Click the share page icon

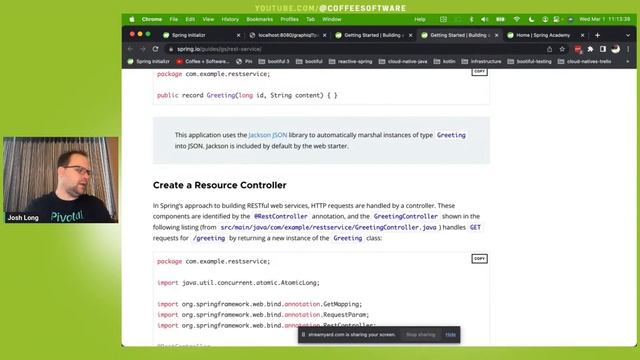549,49
